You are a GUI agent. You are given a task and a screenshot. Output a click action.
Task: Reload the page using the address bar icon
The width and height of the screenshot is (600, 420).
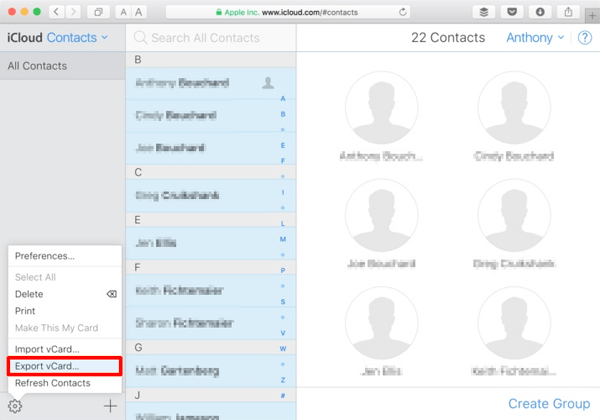click(401, 12)
